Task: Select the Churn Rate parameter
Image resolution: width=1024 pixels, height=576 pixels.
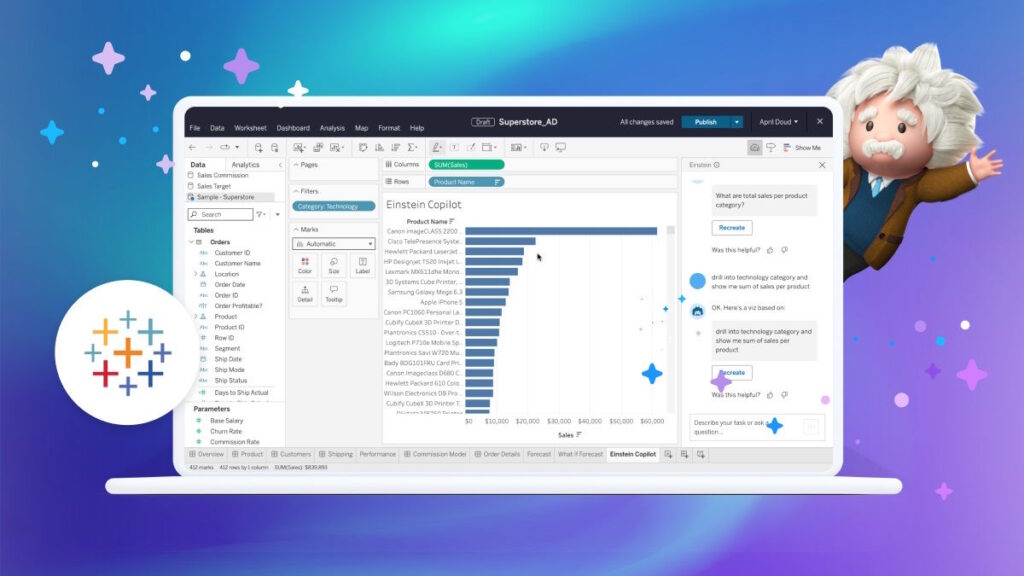Action: 226,432
